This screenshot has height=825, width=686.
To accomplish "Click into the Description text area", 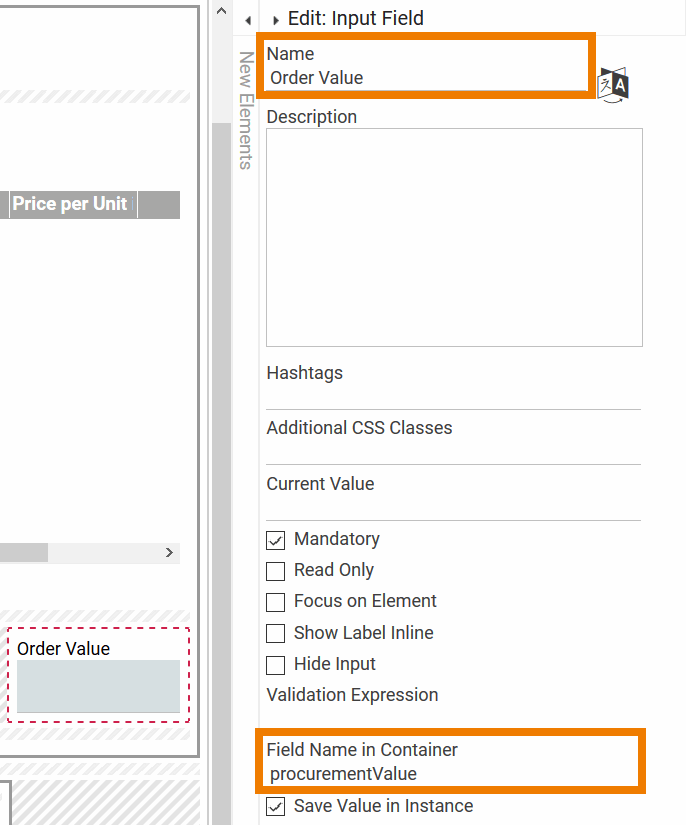I will (454, 237).
